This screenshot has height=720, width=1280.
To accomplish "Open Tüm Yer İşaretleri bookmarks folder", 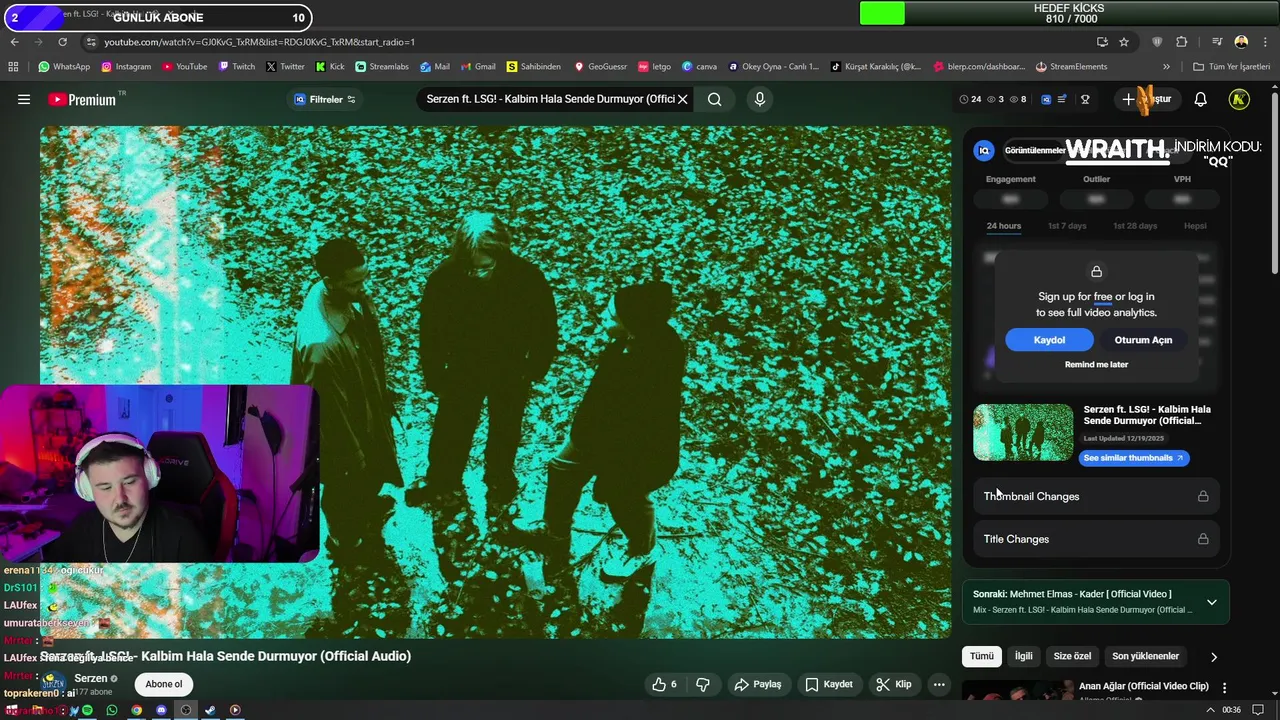I will 1231,67.
